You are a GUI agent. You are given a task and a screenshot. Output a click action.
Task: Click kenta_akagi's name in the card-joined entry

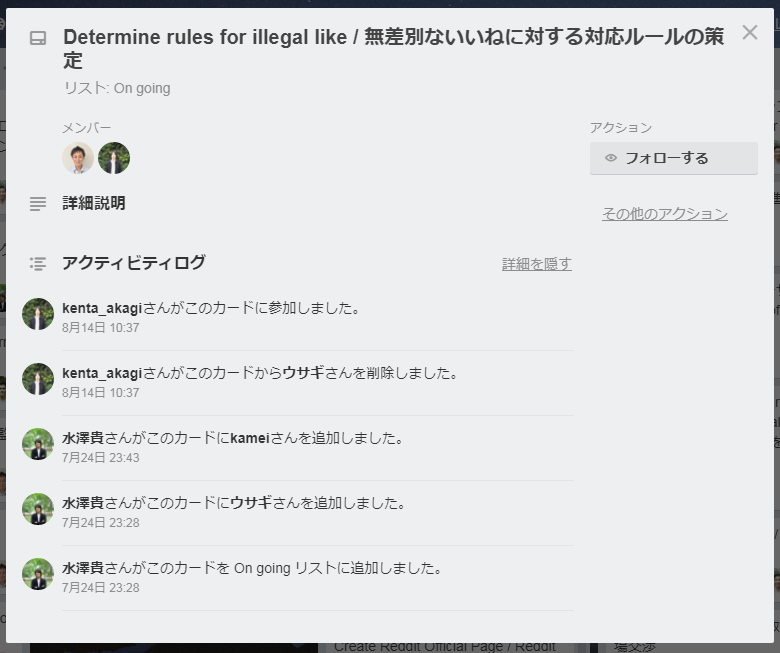pyautogui.click(x=102, y=308)
